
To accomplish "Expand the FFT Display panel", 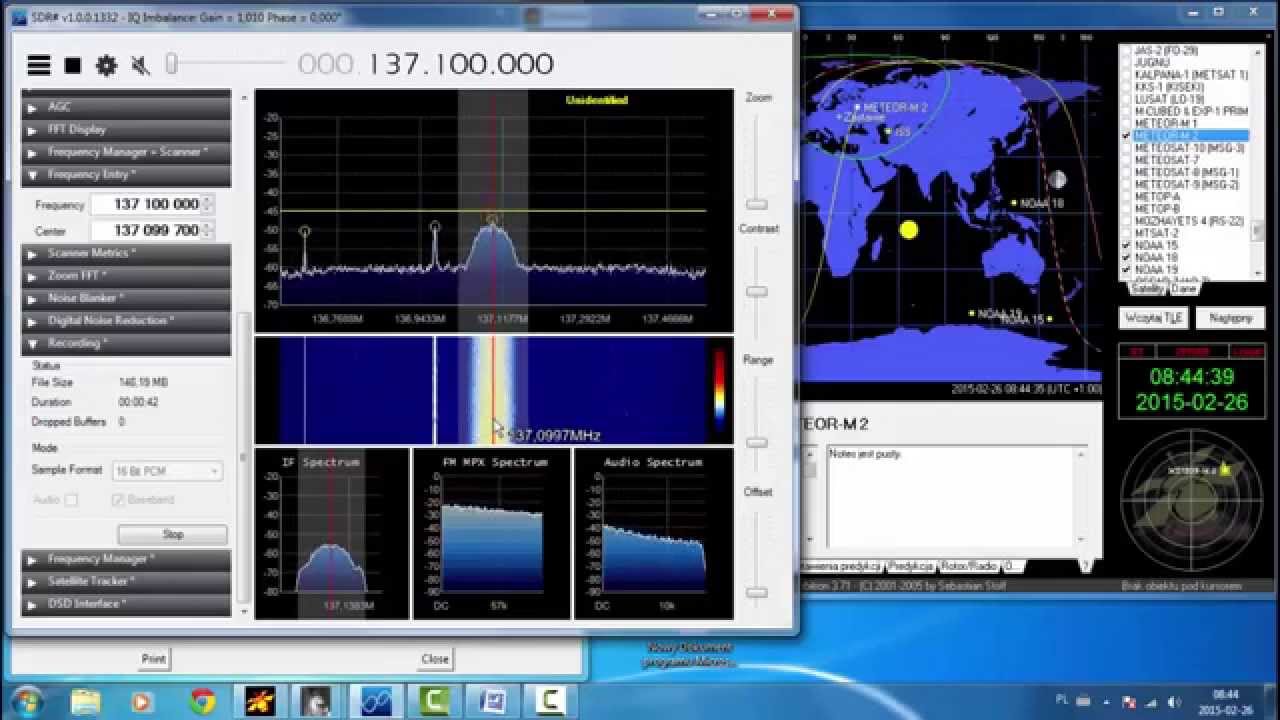I will pyautogui.click(x=126, y=129).
